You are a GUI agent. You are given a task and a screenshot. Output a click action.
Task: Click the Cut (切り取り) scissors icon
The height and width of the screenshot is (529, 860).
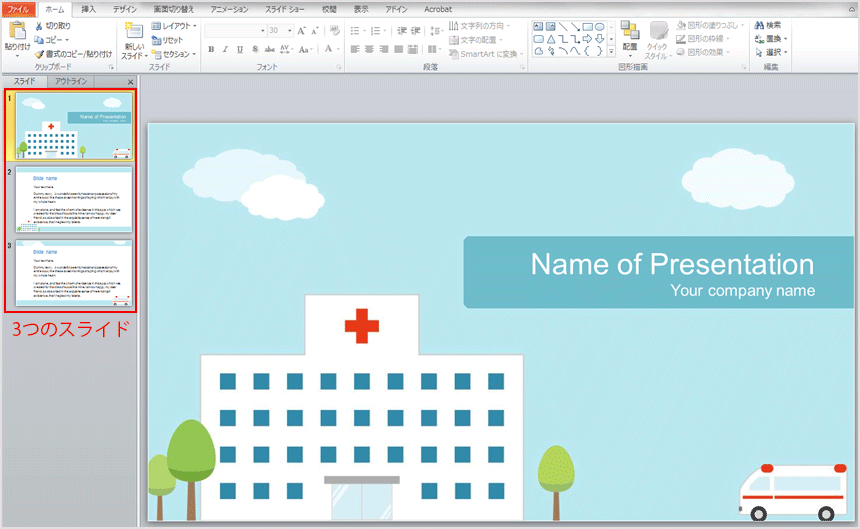click(x=39, y=26)
